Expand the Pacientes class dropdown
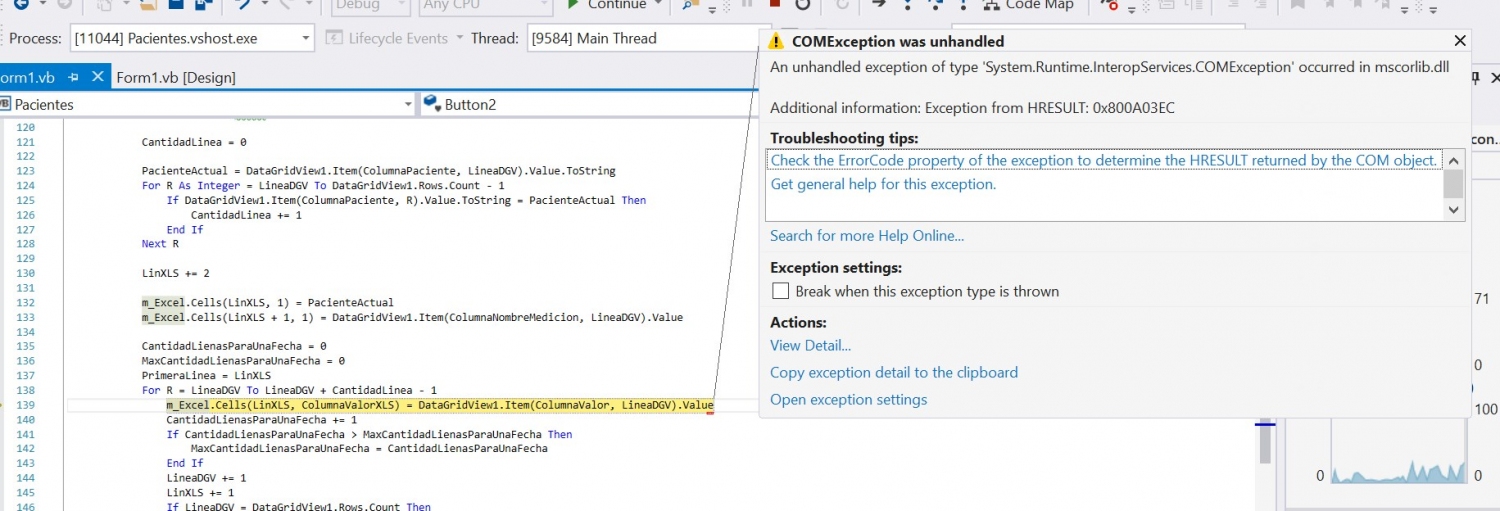1500x511 pixels. 407,104
